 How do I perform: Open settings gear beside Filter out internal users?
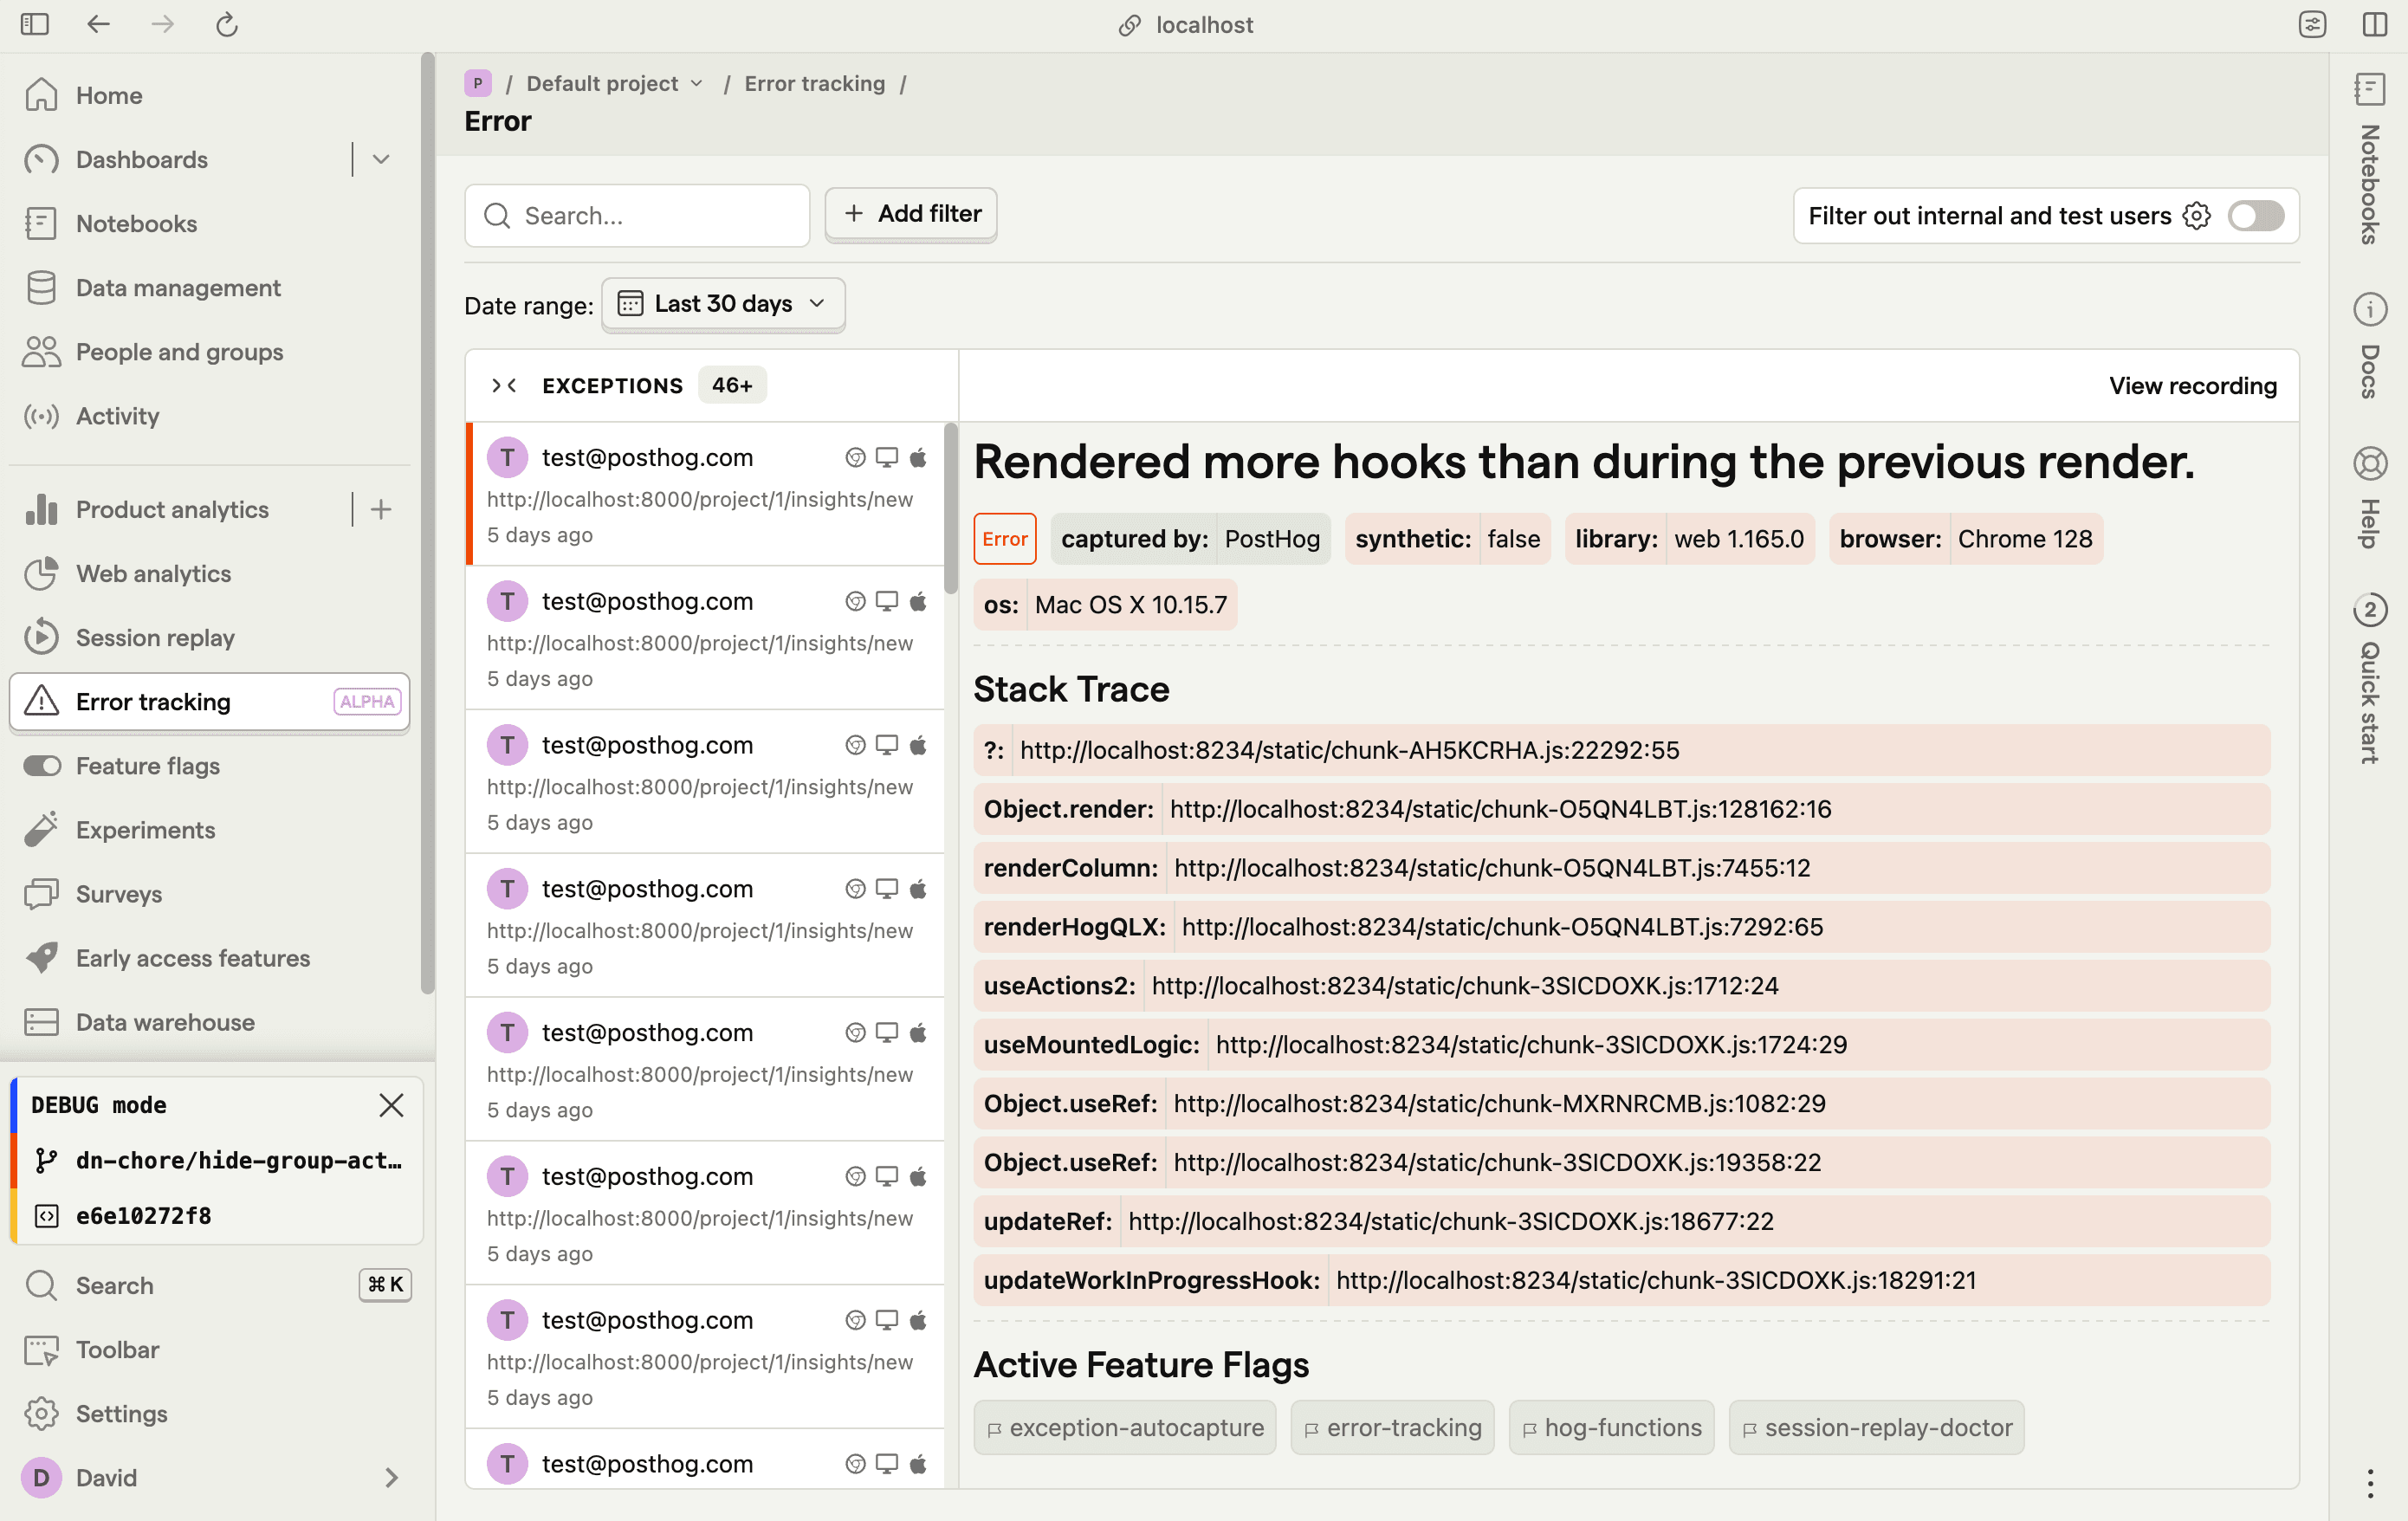pos(2197,215)
